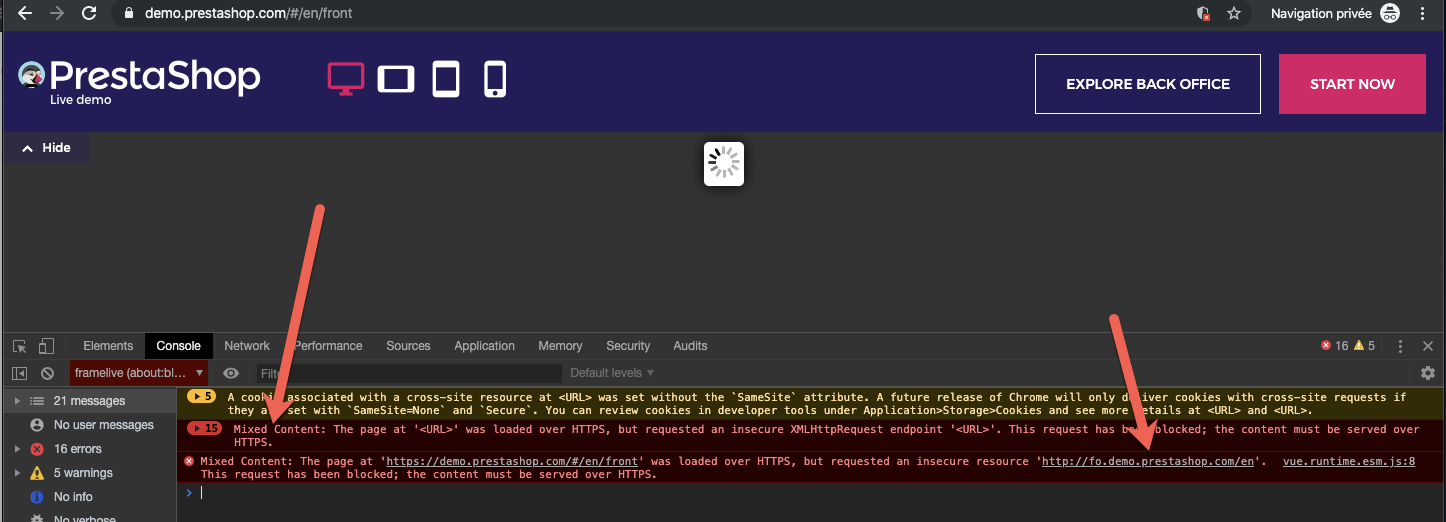Screen dimensions: 1446x522
Task: Switch to the Performance tab
Action: pyautogui.click(x=329, y=346)
